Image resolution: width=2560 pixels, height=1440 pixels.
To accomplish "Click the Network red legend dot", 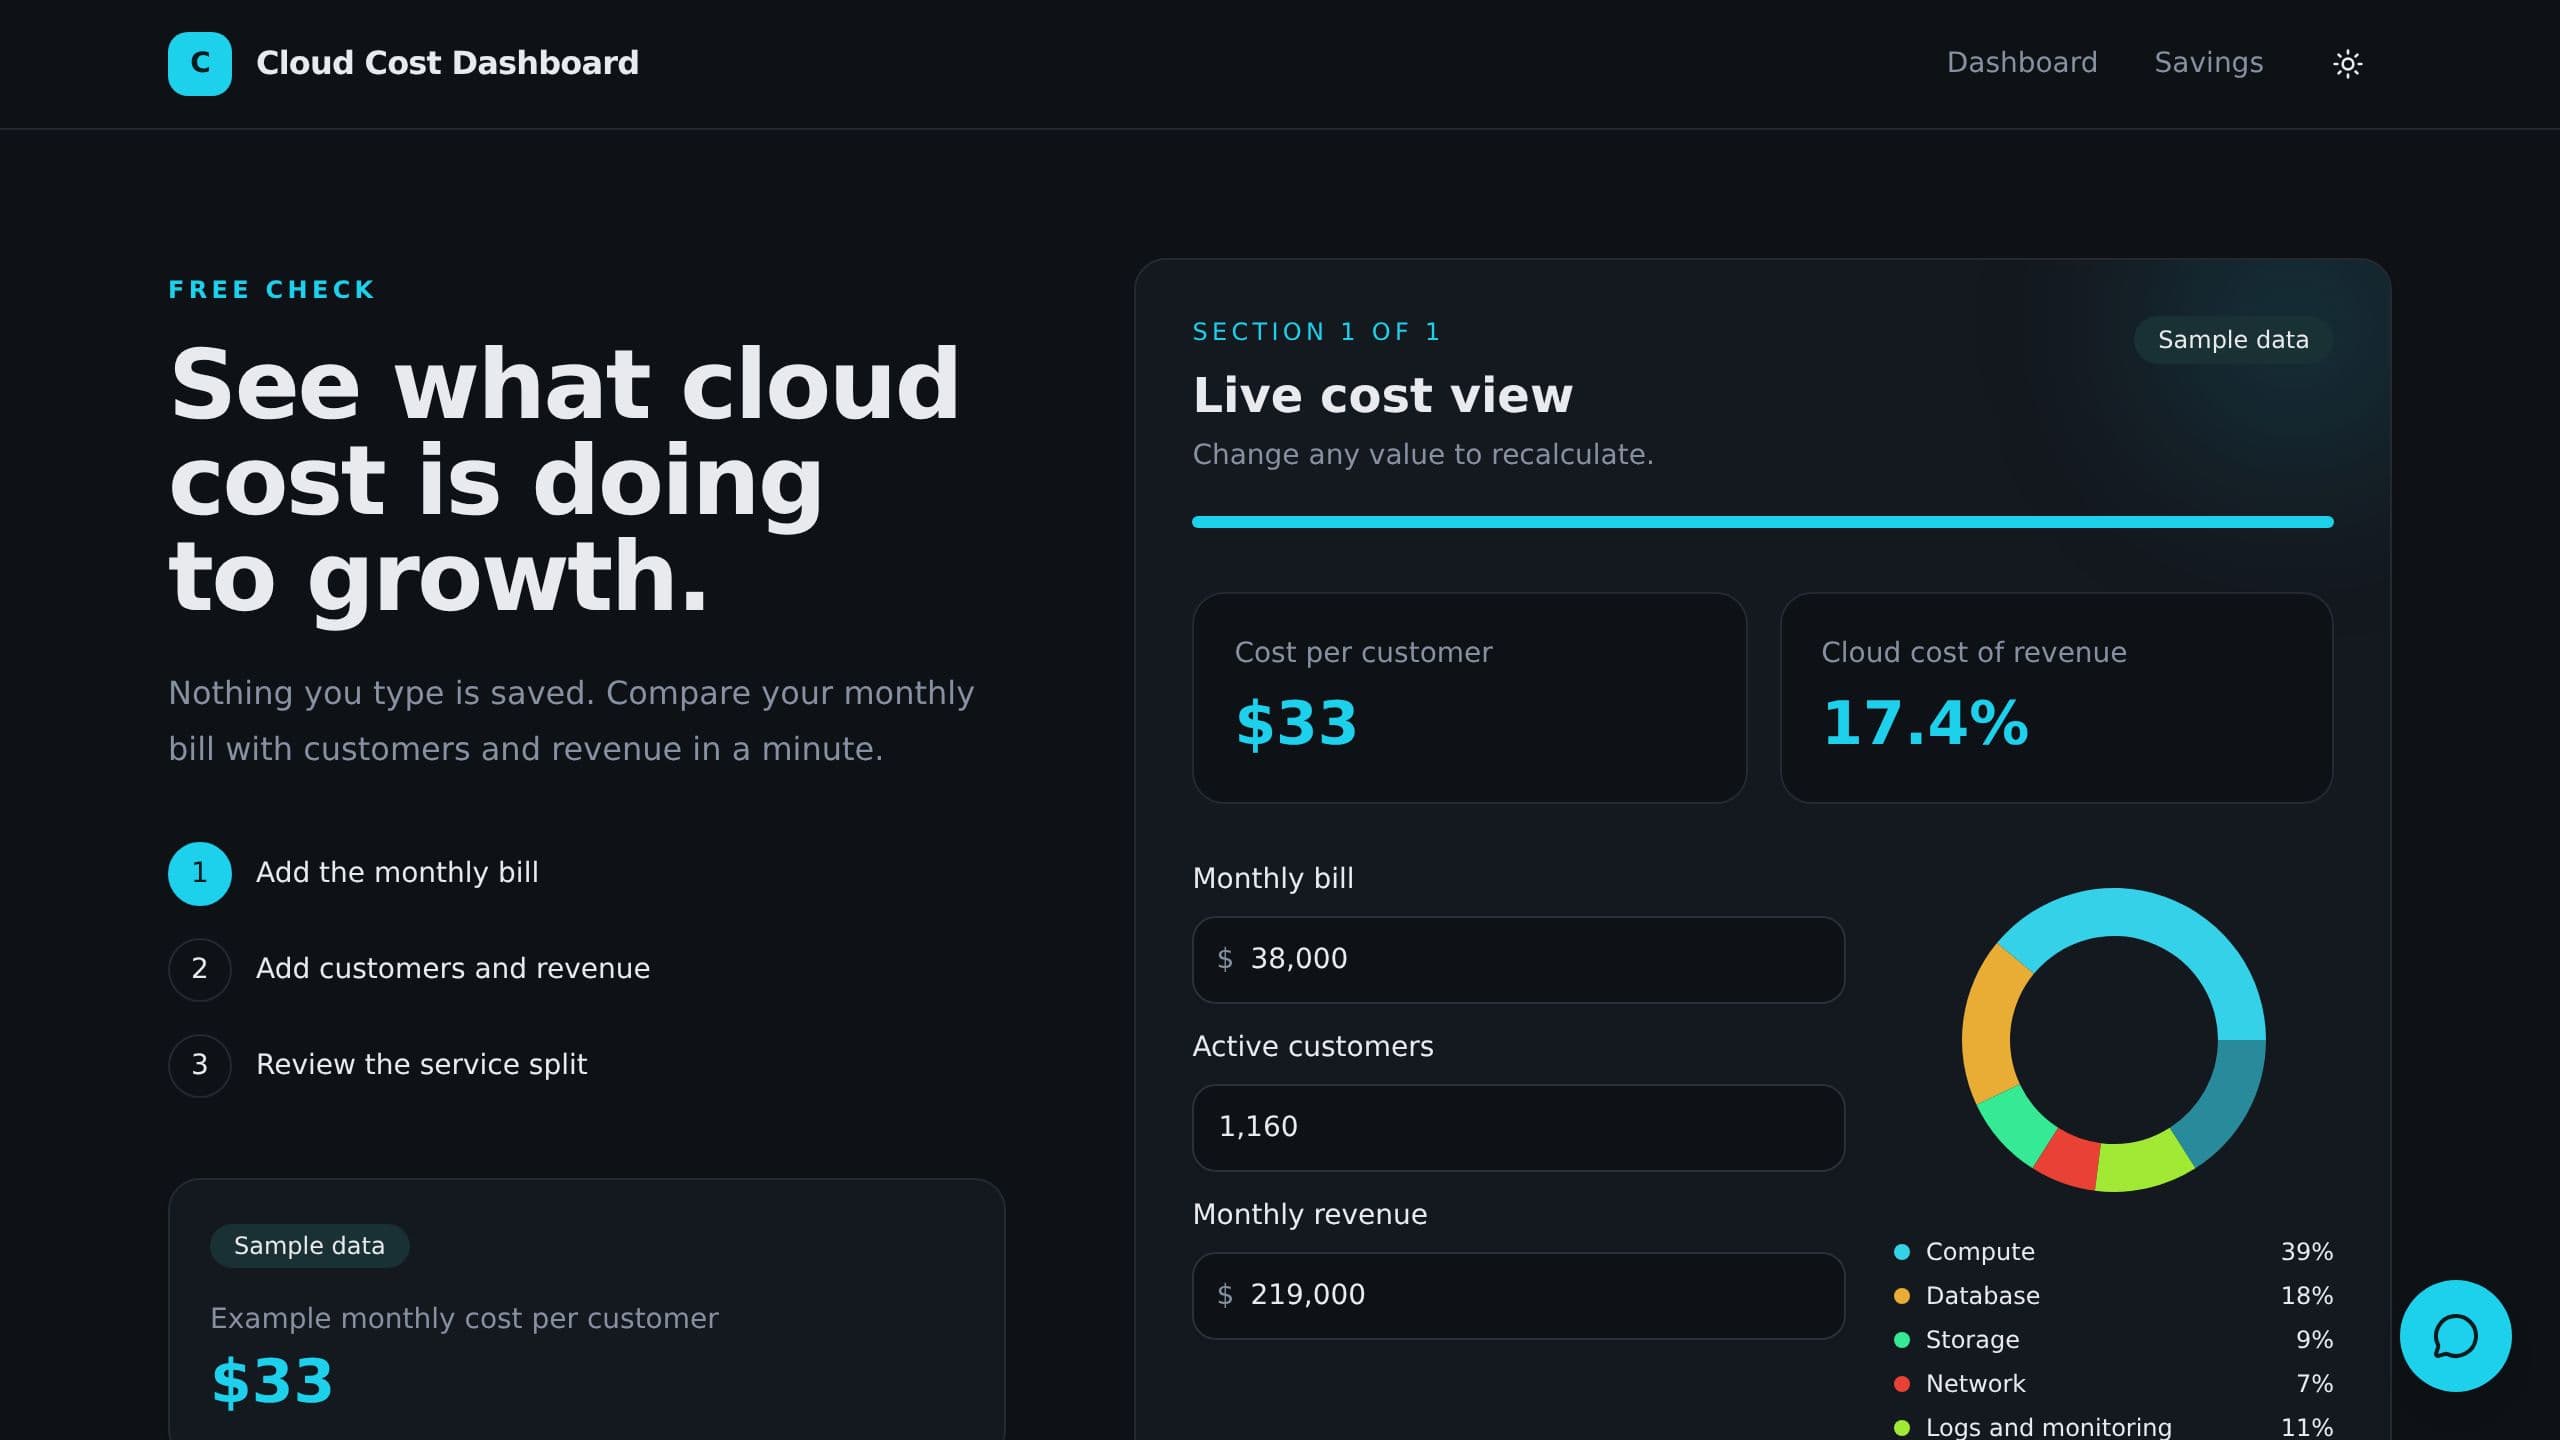I will click(x=1902, y=1384).
